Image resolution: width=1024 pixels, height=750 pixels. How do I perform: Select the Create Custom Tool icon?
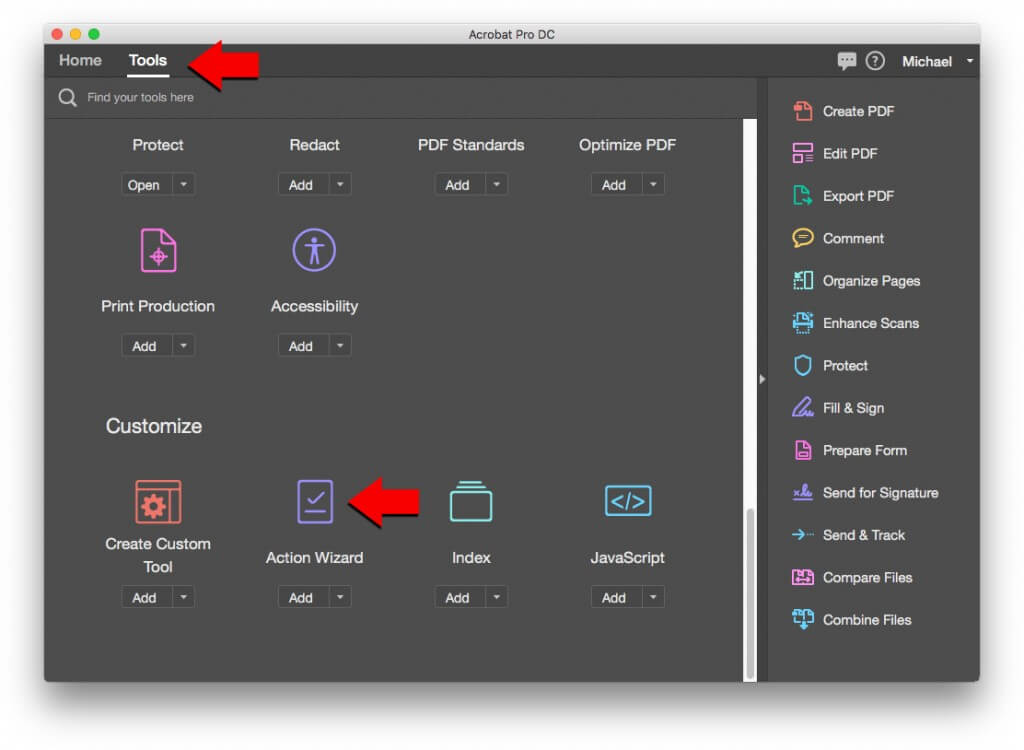point(158,502)
